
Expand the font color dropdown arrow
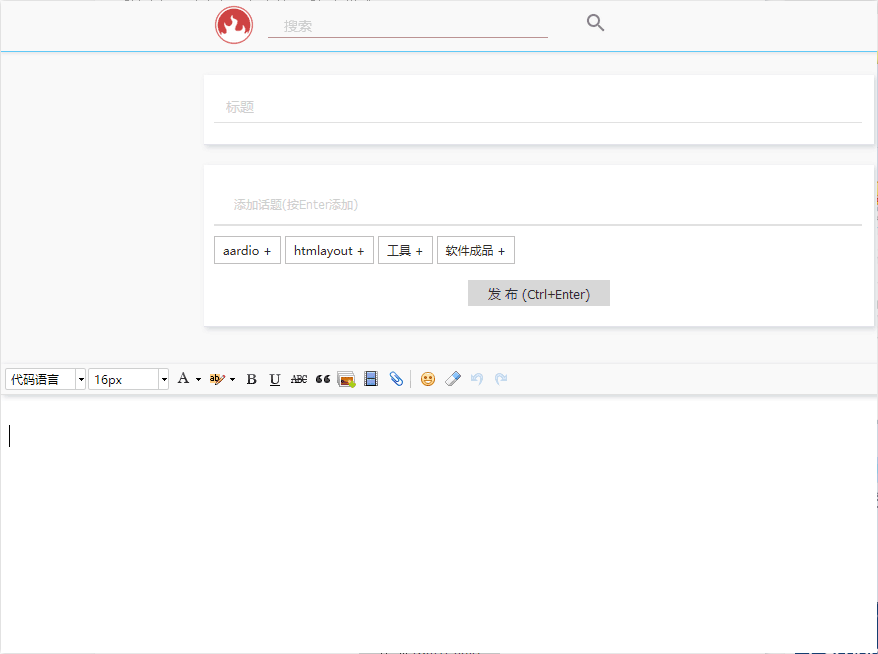198,380
